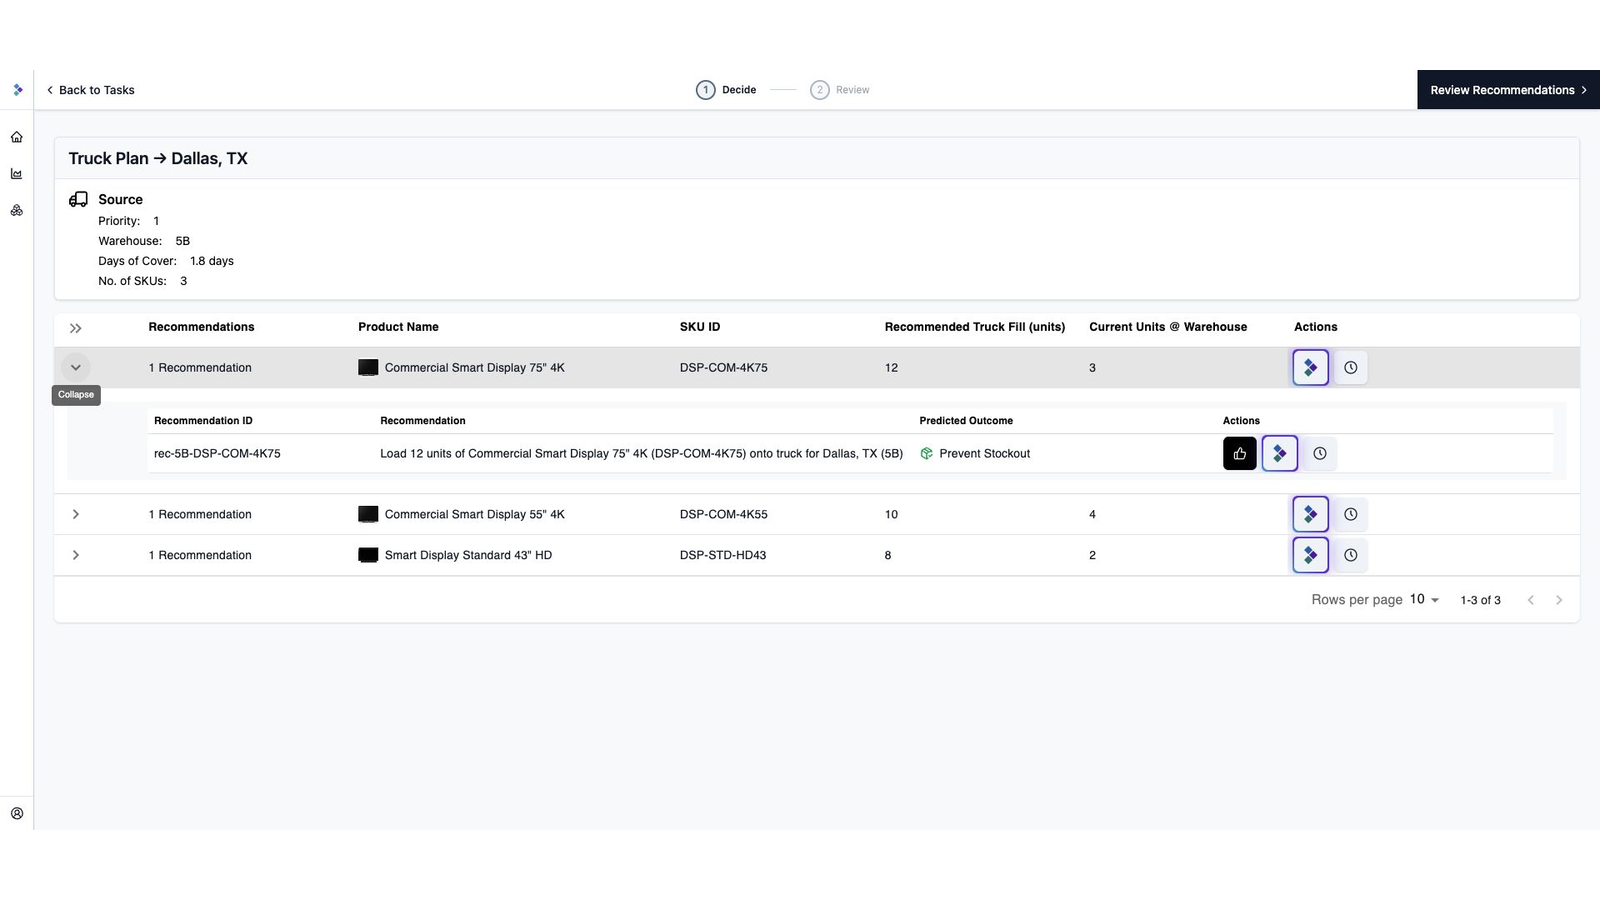Click thumbnail of Commercial Smart Display 75" 4K
This screenshot has height=900, width=1600.
[368, 368]
